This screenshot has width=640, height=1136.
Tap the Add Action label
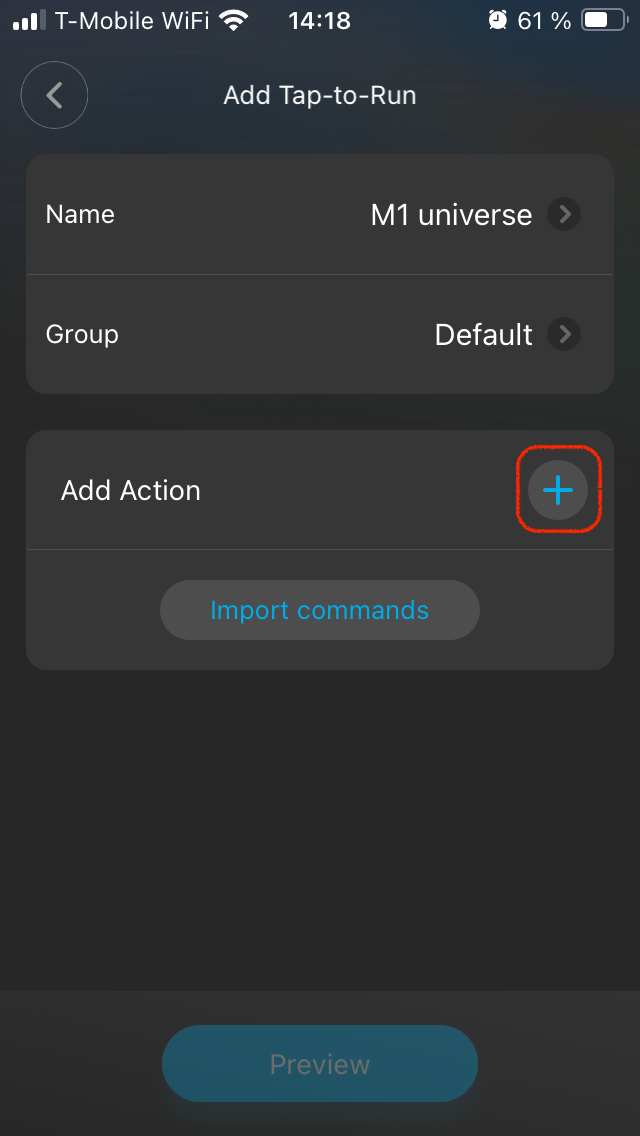[x=131, y=490]
